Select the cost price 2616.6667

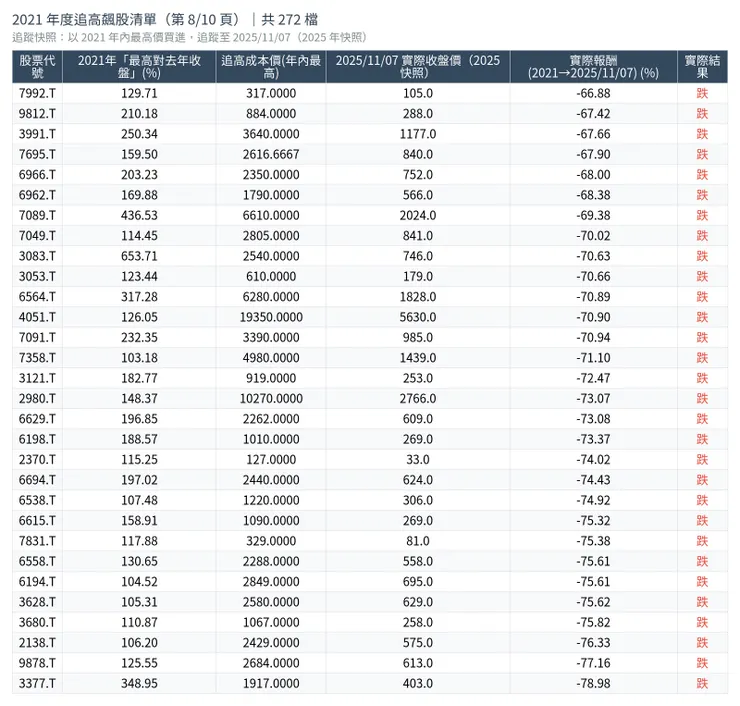271,154
